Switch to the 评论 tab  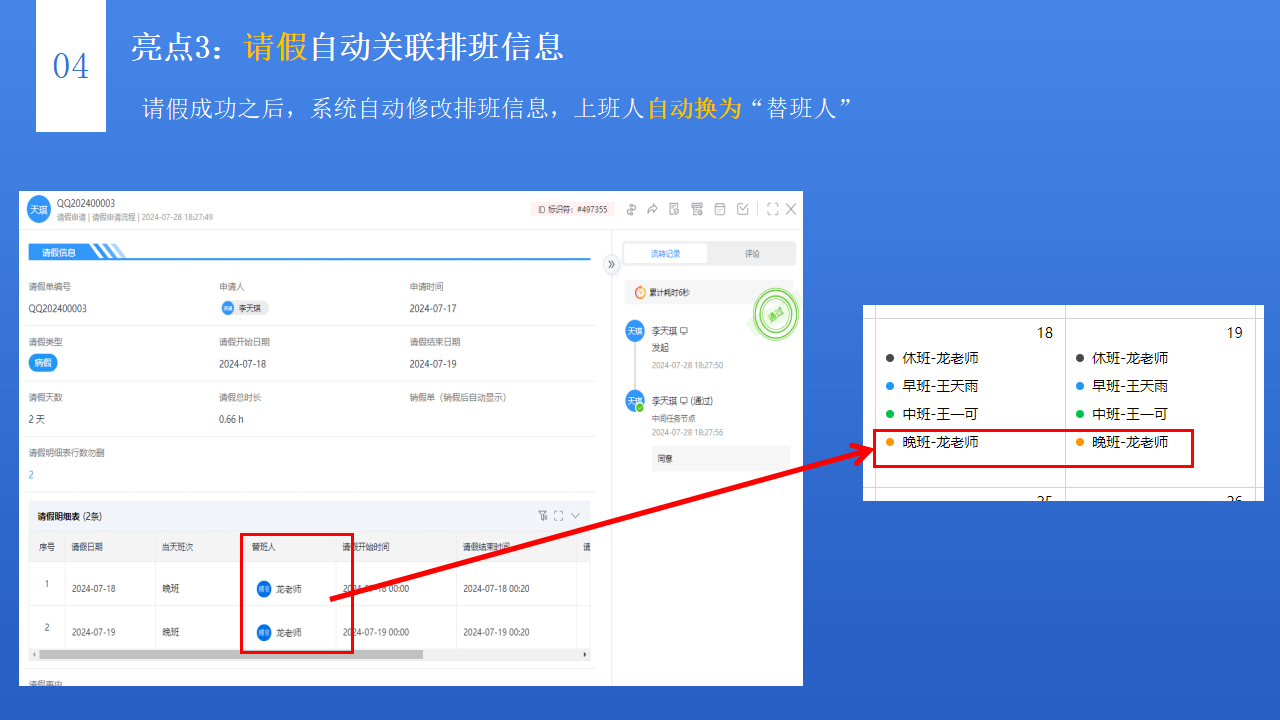tap(751, 253)
